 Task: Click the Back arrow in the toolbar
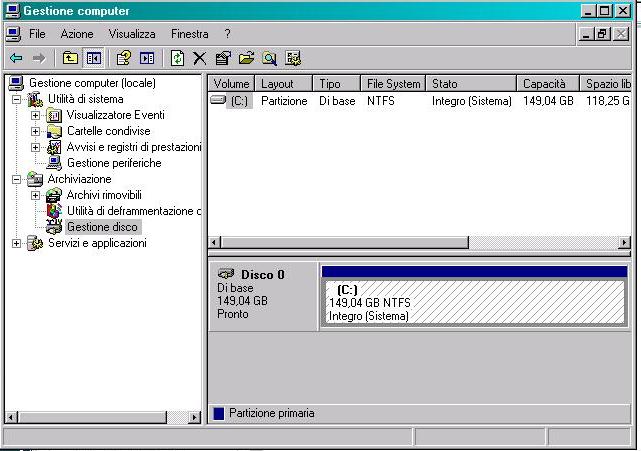point(16,58)
